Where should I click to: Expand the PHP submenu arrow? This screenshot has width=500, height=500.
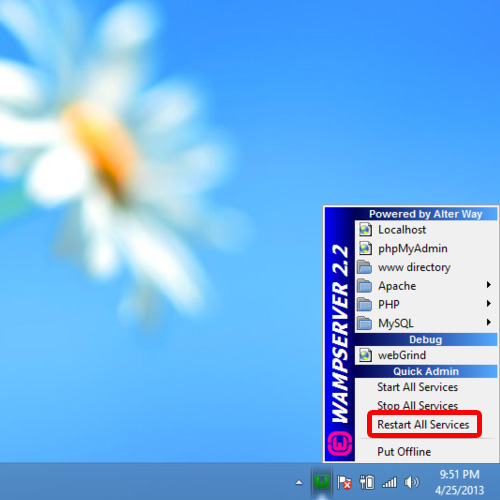488,303
